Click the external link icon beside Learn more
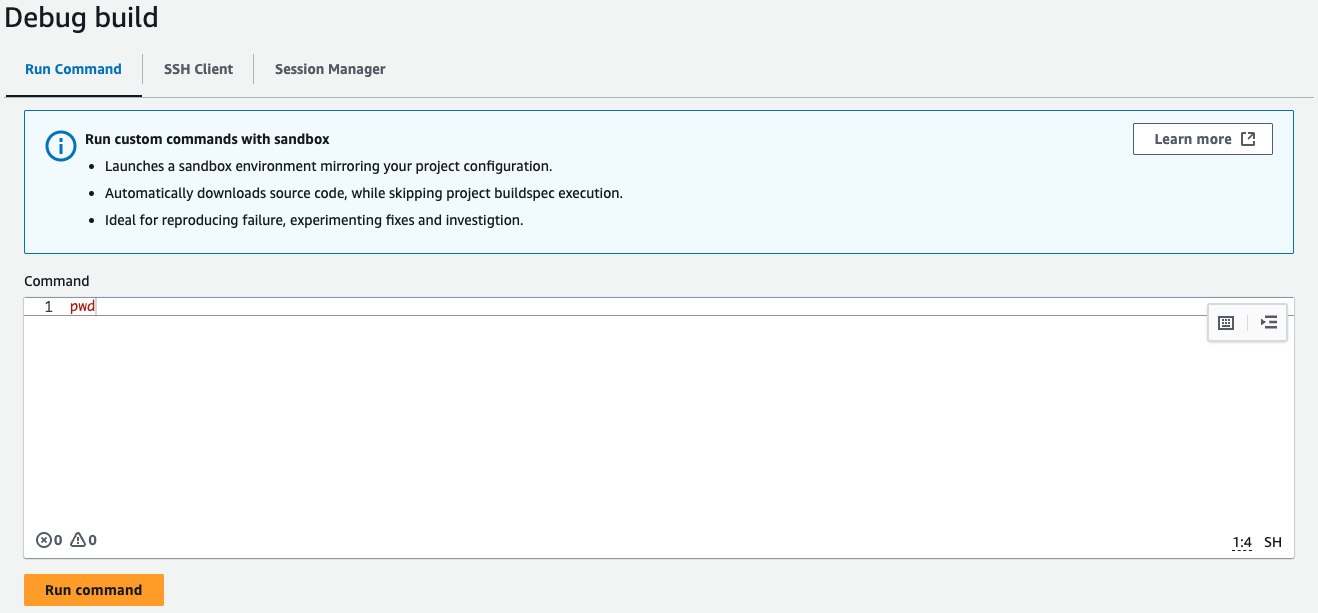 [1248, 139]
